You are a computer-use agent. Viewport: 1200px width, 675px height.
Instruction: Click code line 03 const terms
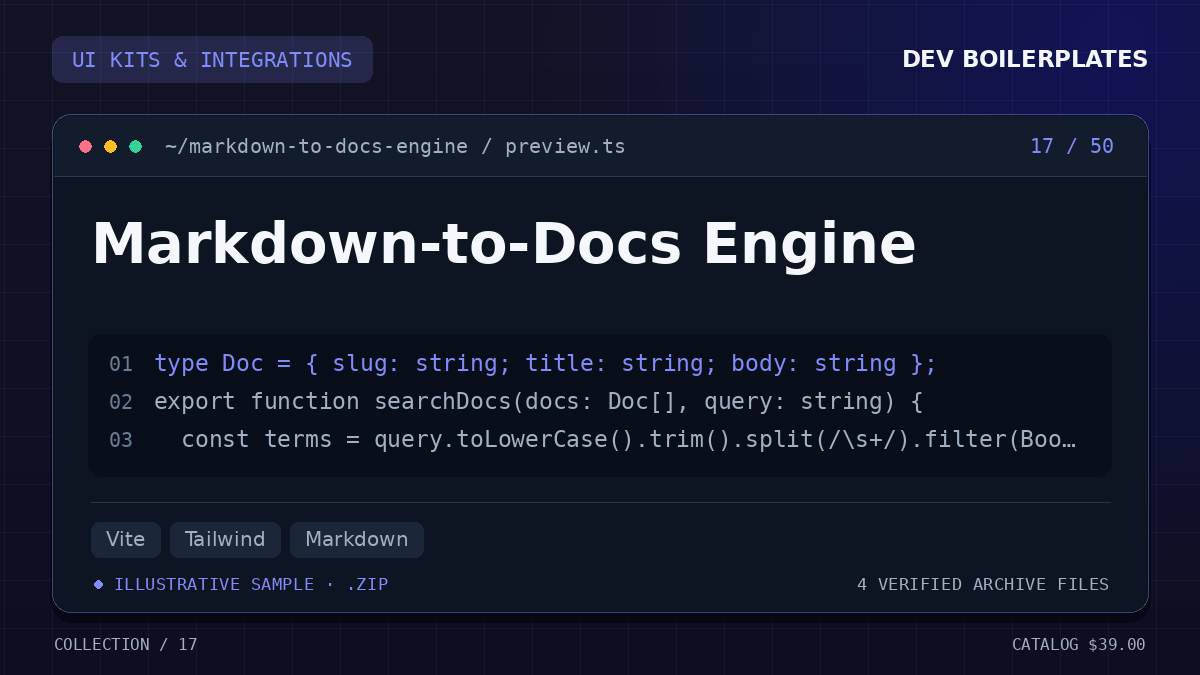coord(628,440)
